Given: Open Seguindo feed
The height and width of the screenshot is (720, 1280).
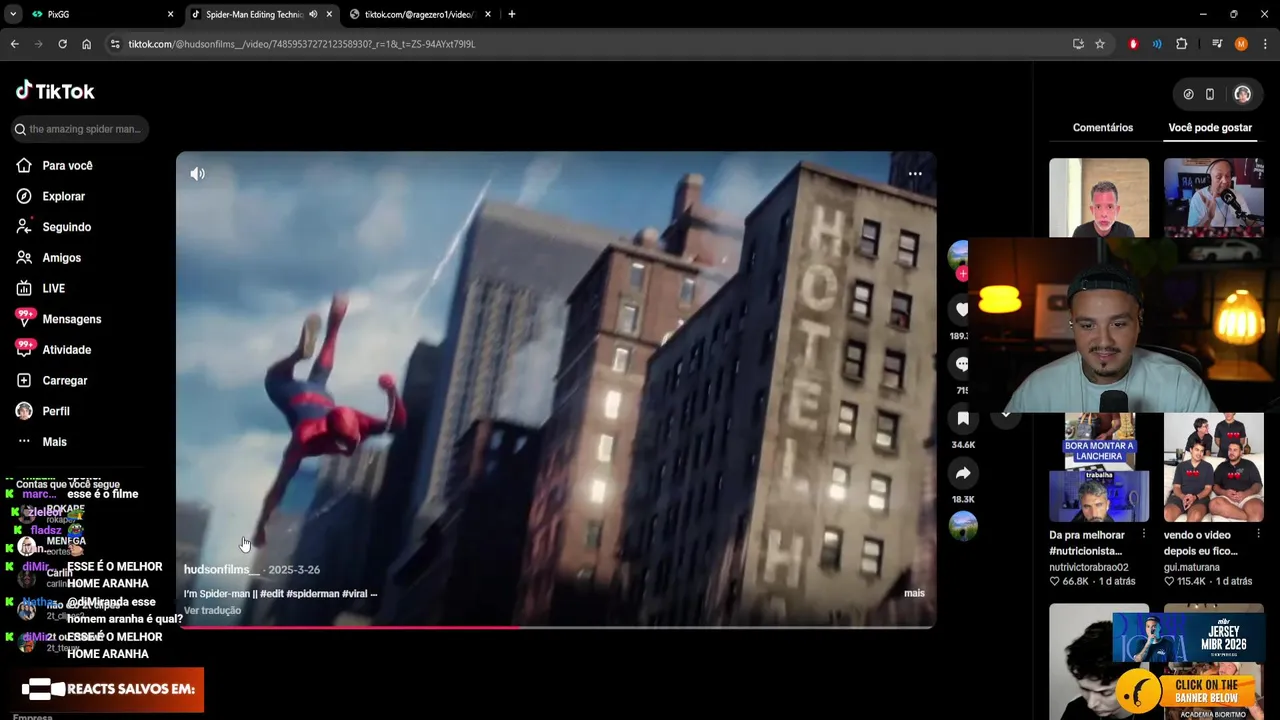Looking at the screenshot, I should [x=66, y=227].
